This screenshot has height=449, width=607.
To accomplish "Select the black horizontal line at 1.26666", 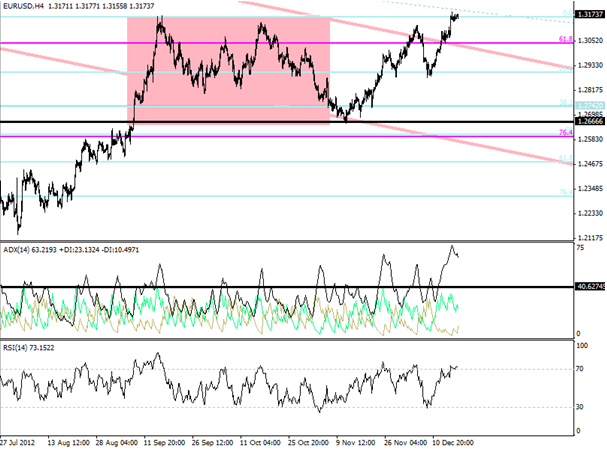I will point(286,122).
